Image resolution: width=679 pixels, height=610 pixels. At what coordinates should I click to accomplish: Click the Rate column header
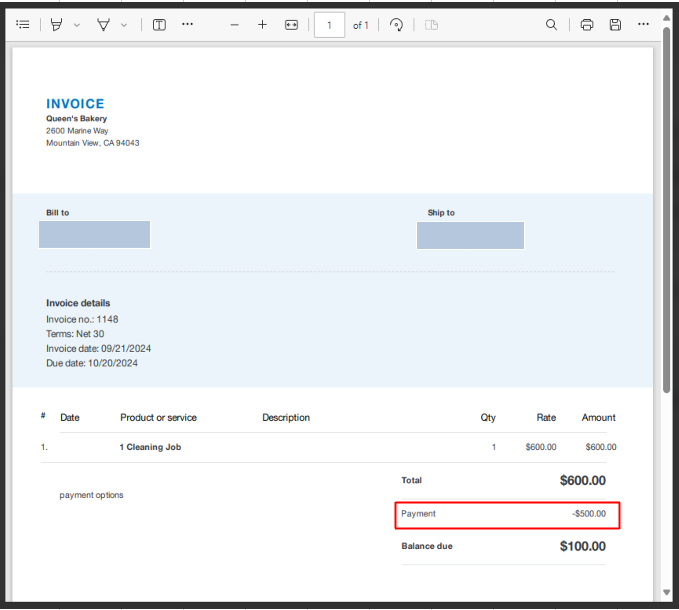pyautogui.click(x=546, y=418)
